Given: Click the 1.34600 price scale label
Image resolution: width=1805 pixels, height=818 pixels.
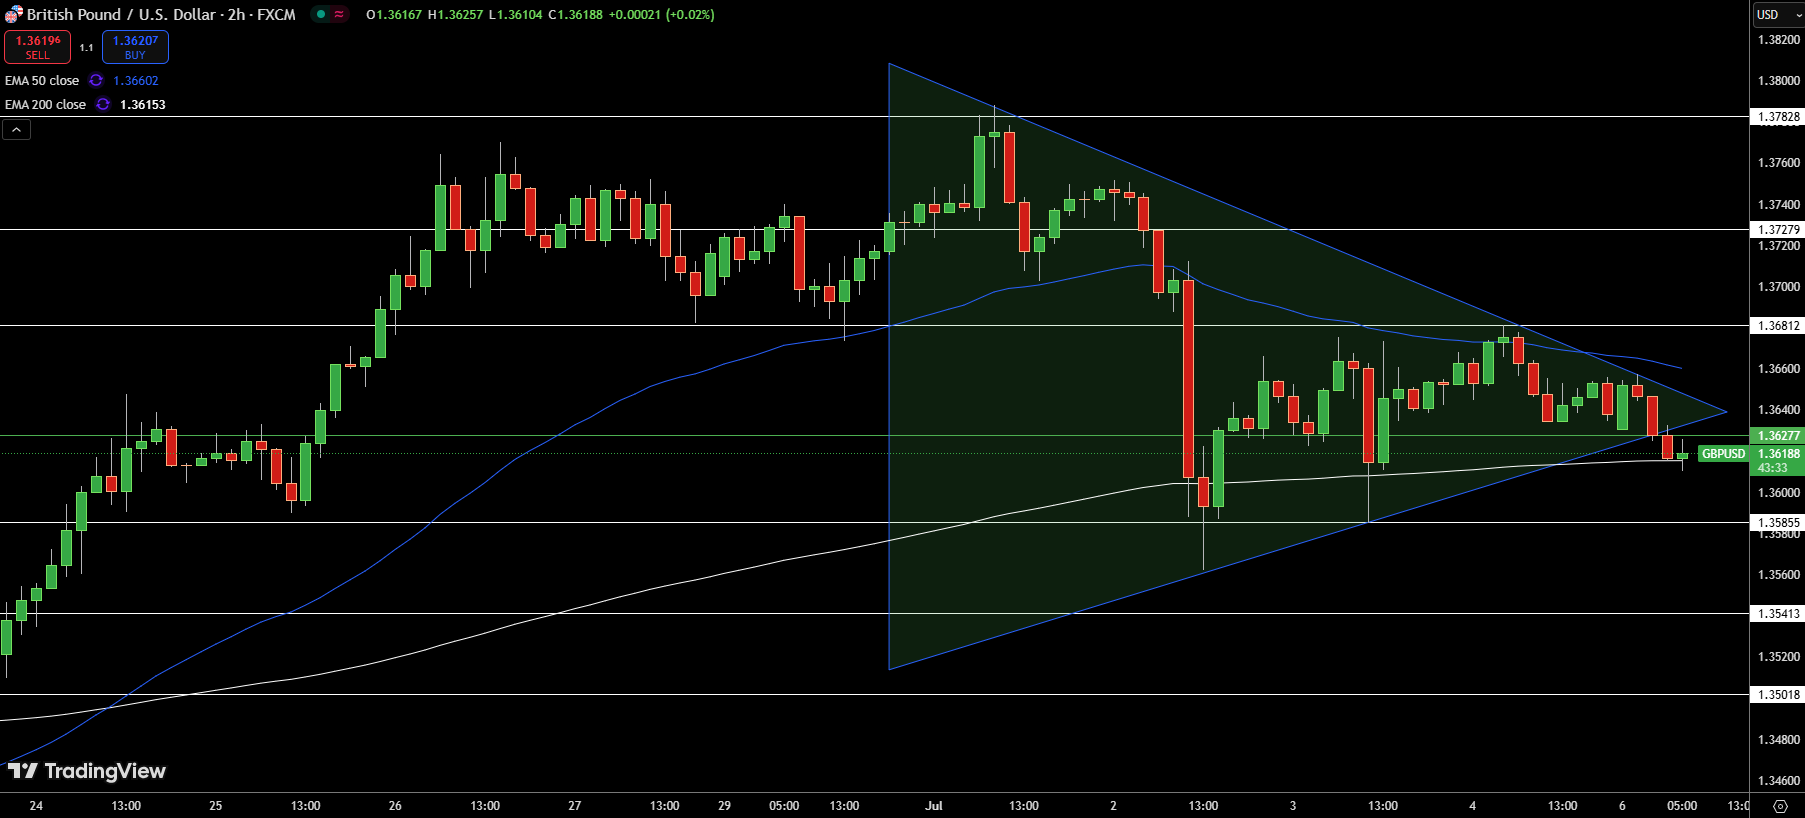Looking at the screenshot, I should click(x=1778, y=781).
